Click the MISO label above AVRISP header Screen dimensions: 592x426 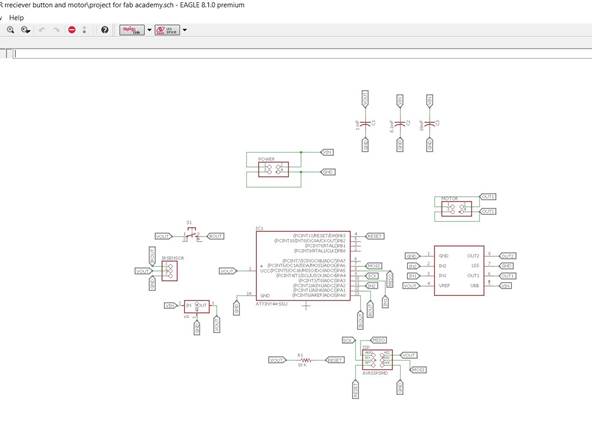(x=379, y=340)
